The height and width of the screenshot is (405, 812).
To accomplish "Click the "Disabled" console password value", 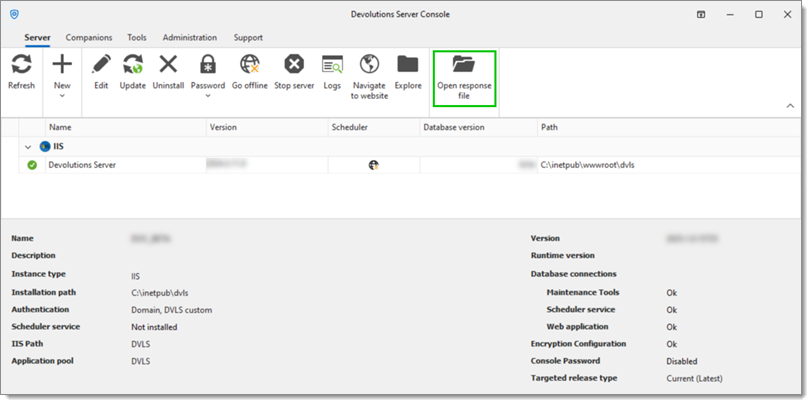I will (682, 361).
